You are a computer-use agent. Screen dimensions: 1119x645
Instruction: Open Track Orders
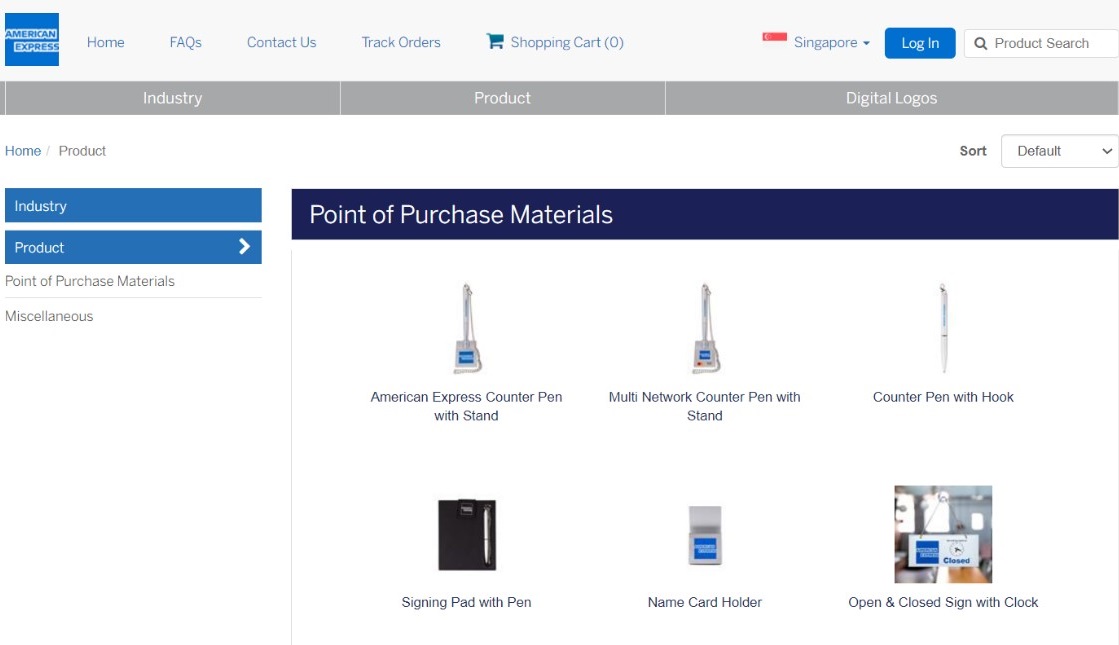[x=401, y=42]
